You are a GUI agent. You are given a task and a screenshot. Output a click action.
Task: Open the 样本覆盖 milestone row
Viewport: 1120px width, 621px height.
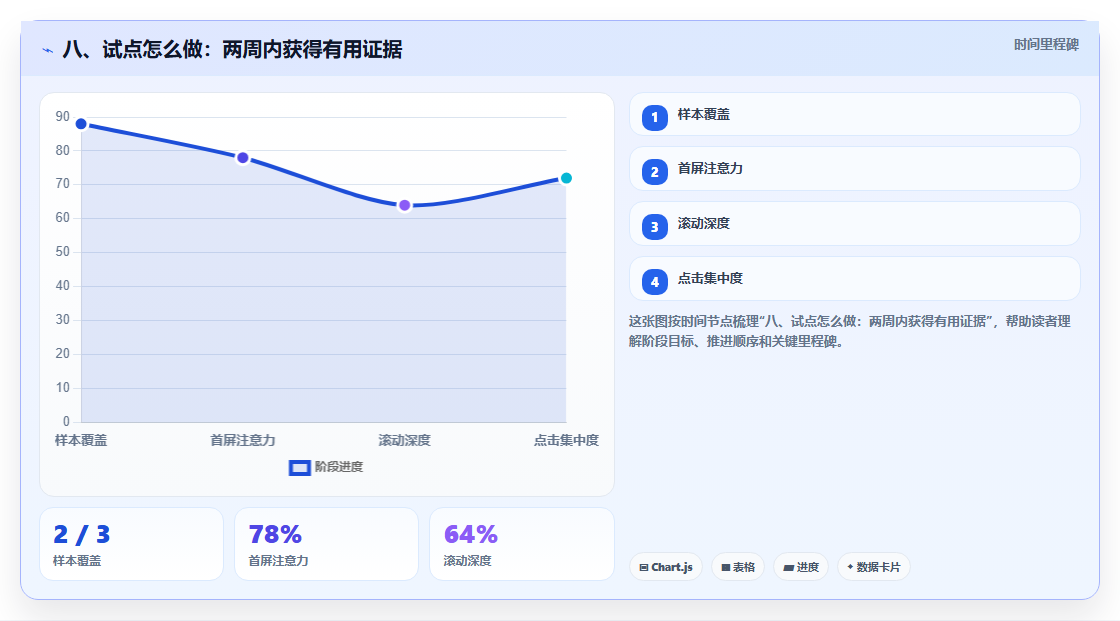click(854, 114)
